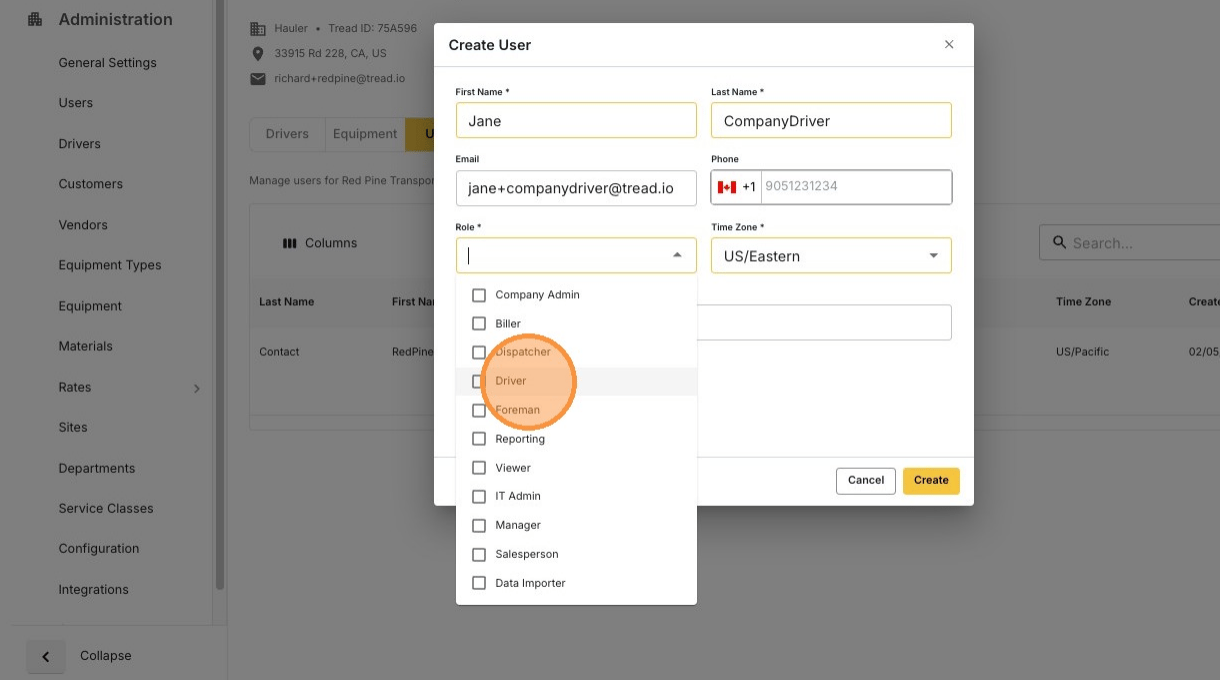The height and width of the screenshot is (680, 1220).
Task: Click the Phone number input field
Action: pyautogui.click(x=856, y=186)
